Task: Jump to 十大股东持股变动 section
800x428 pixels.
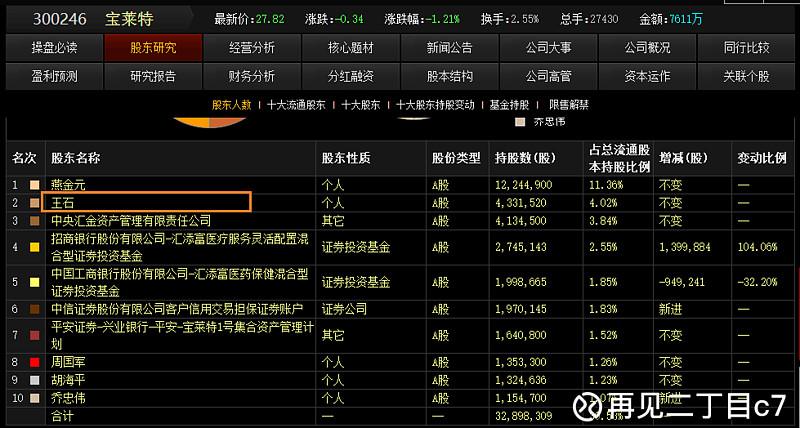Action: click(435, 105)
